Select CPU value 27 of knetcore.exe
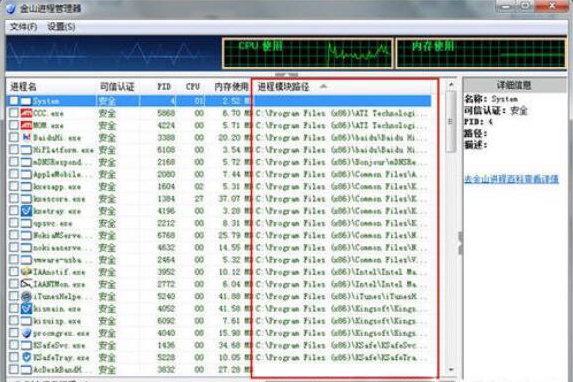 199,199
